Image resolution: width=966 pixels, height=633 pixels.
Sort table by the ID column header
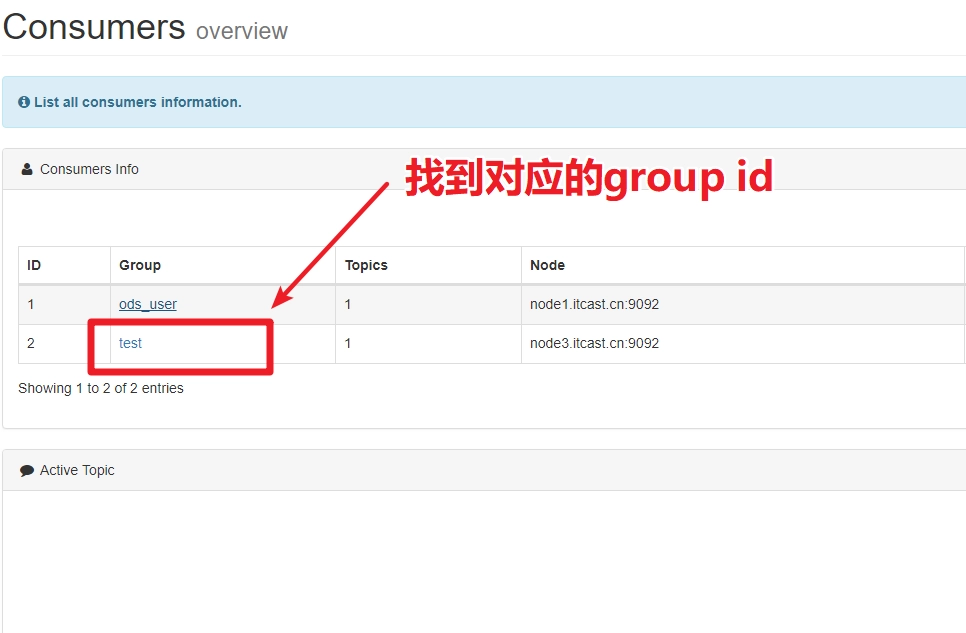(x=65, y=265)
